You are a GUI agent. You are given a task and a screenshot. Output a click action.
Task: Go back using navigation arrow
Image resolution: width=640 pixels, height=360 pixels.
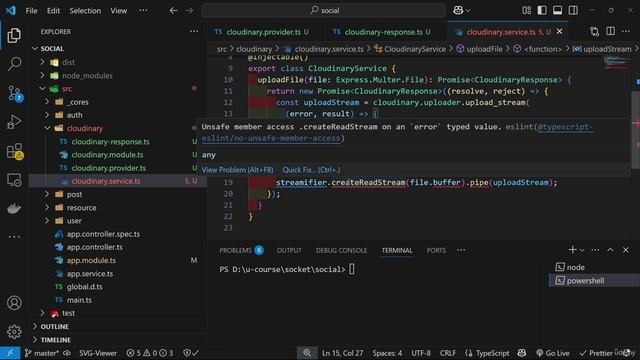173,10
